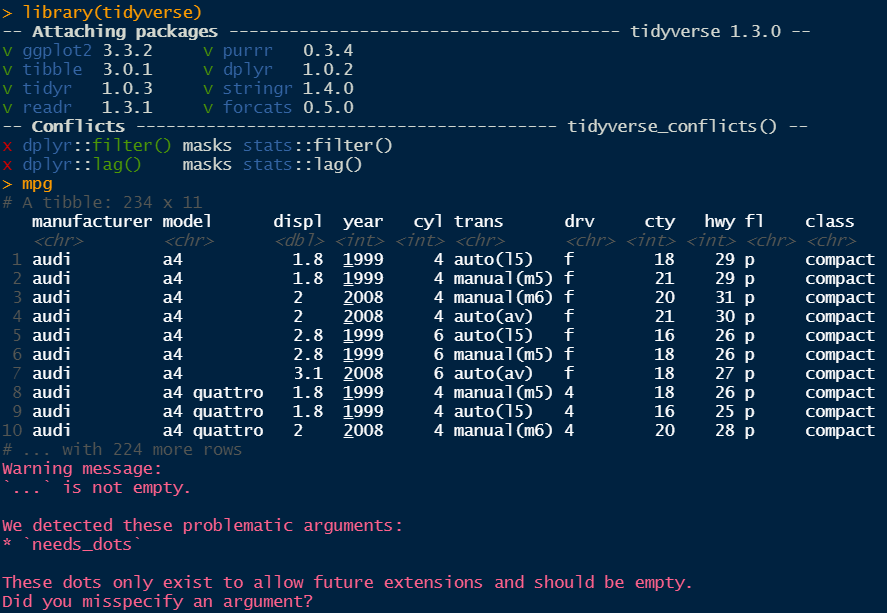This screenshot has width=887, height=613.
Task: Select the 'tidyr' package name
Action: [x=47, y=89]
